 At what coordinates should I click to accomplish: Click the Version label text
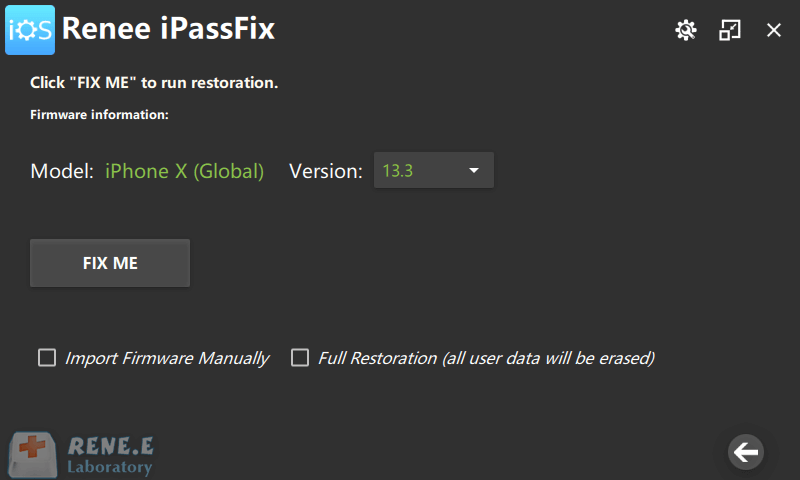click(326, 171)
